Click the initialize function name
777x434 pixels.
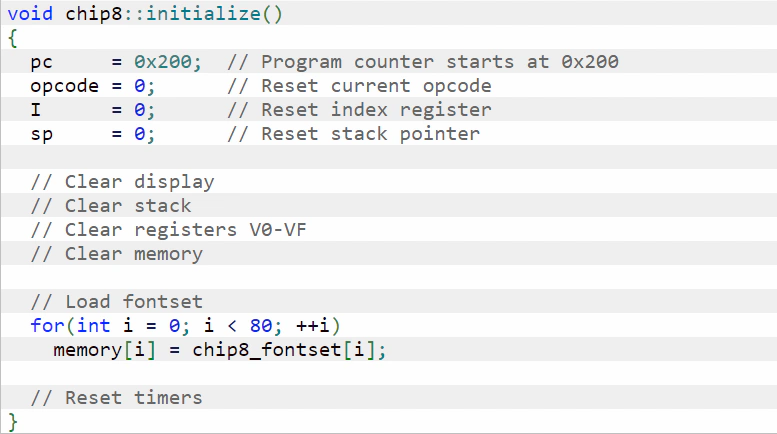pos(203,13)
